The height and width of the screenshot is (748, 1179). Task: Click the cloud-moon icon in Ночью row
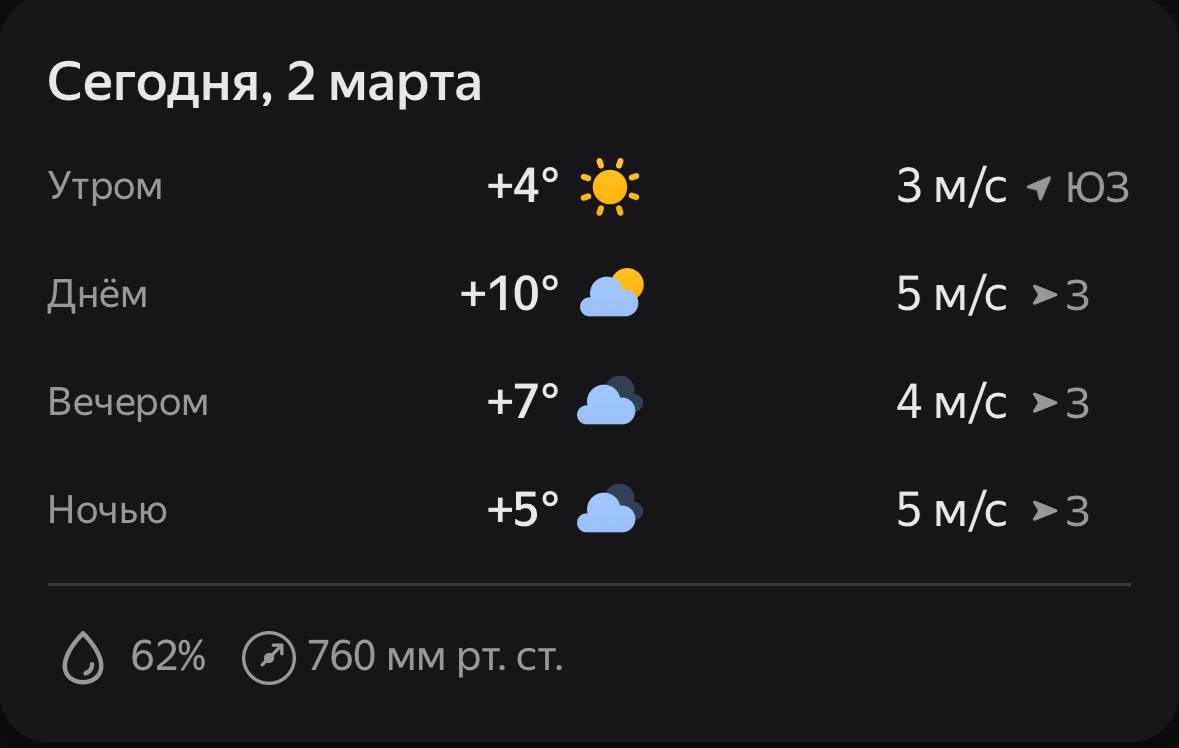[x=610, y=509]
